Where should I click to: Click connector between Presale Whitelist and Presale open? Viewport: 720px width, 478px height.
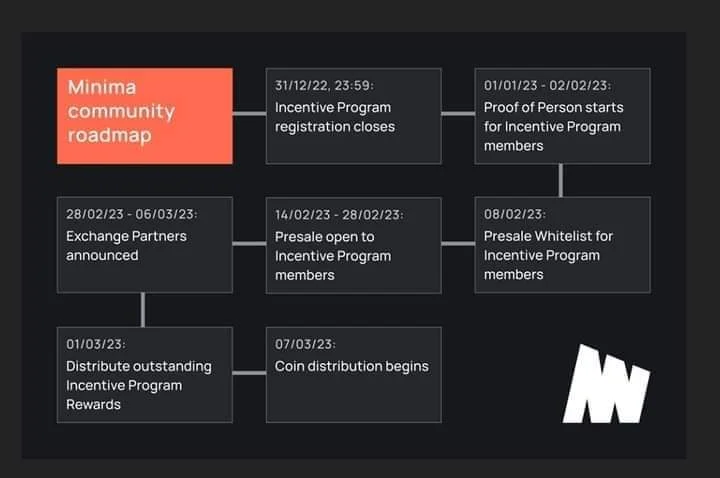(x=458, y=243)
